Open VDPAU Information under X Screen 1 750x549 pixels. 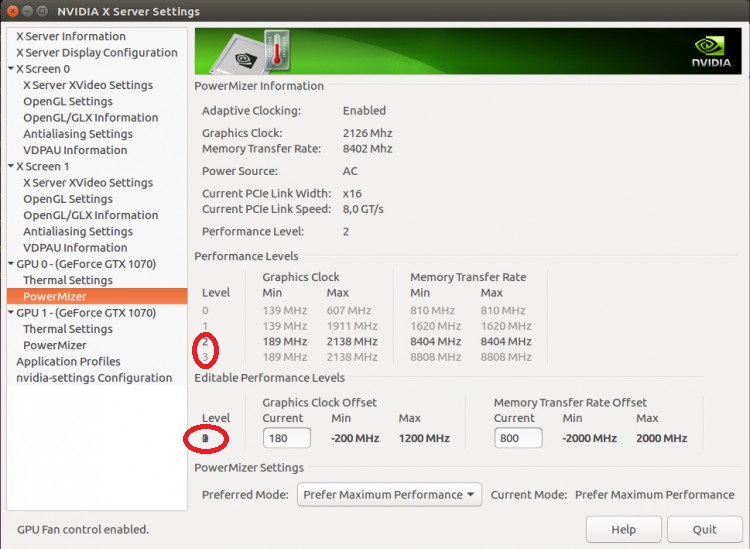75,248
